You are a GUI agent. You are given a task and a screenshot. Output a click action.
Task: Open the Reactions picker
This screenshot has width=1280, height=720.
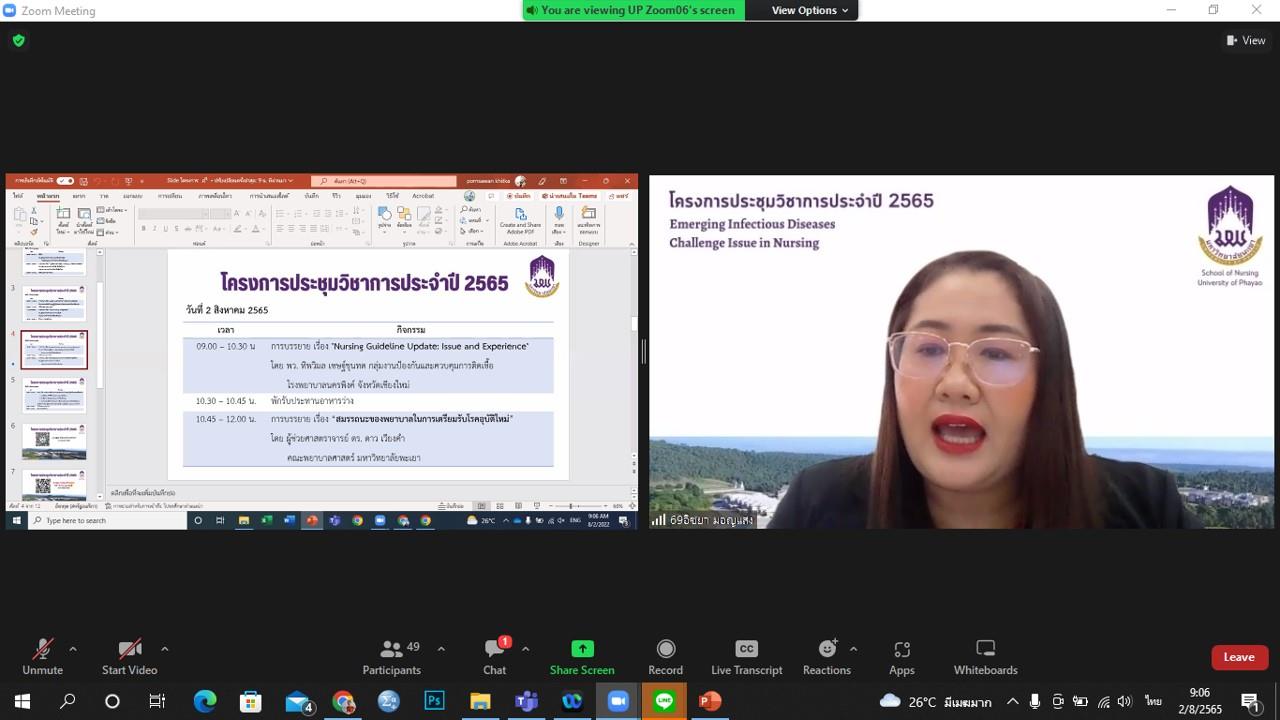(827, 657)
